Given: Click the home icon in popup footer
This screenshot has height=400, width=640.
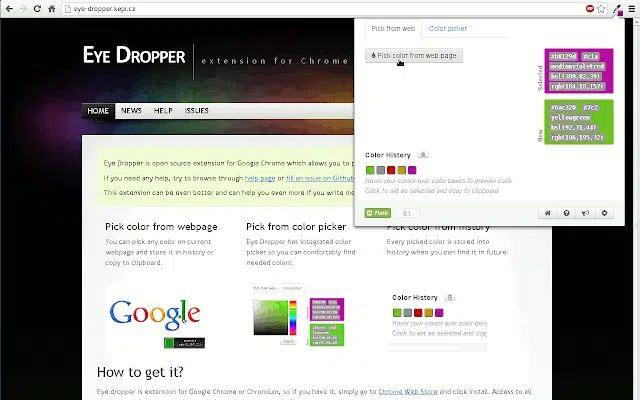Looking at the screenshot, I should coord(547,213).
